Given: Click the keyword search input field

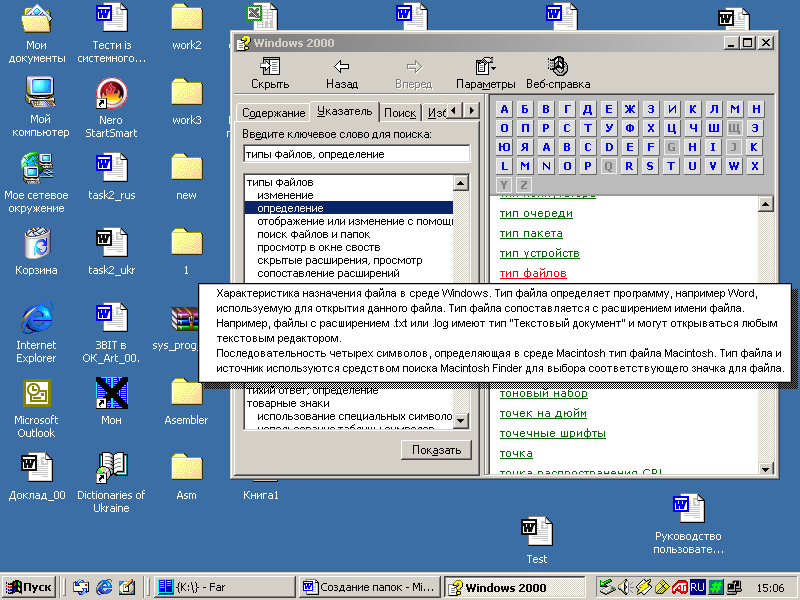Looking at the screenshot, I should coord(357,154).
